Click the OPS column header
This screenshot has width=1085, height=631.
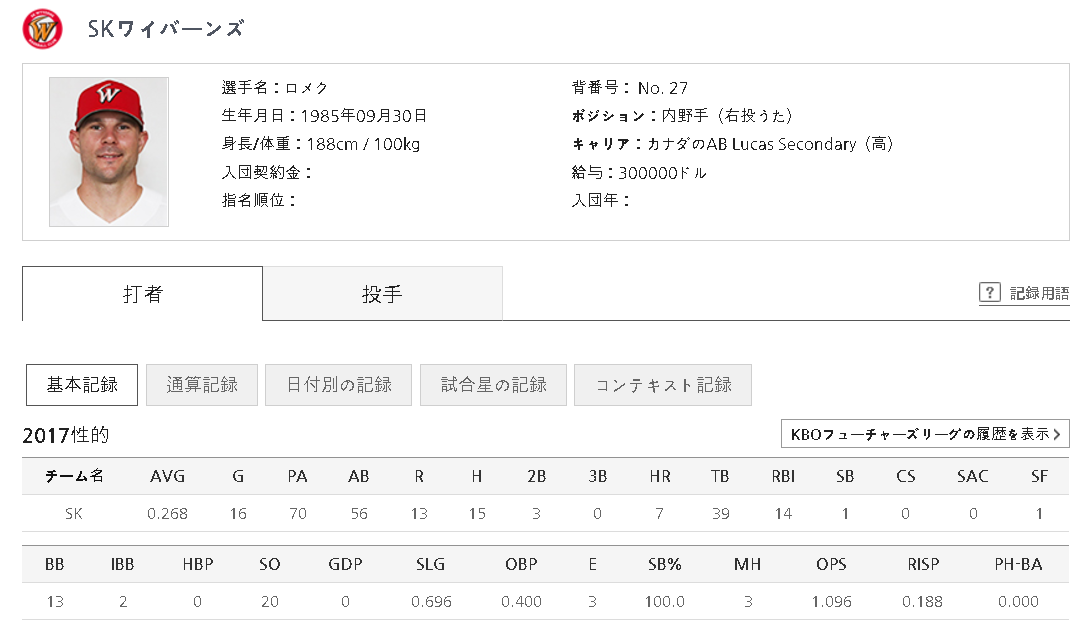click(x=831, y=564)
